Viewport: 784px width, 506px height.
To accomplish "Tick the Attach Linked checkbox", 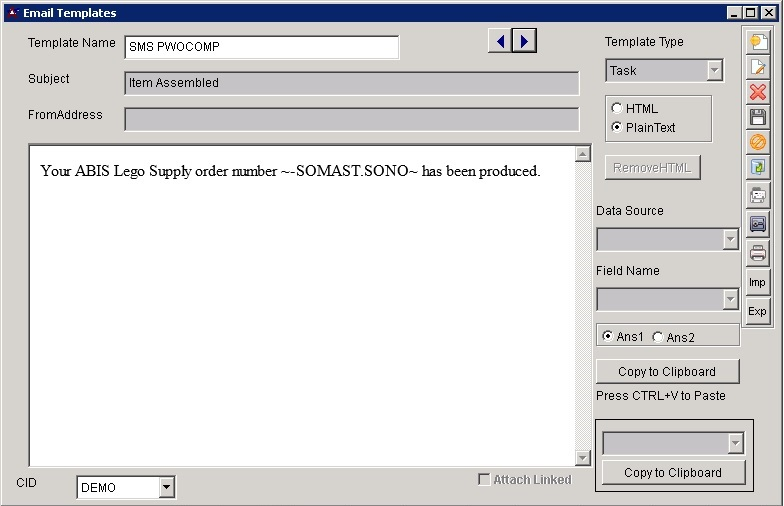I will 485,480.
